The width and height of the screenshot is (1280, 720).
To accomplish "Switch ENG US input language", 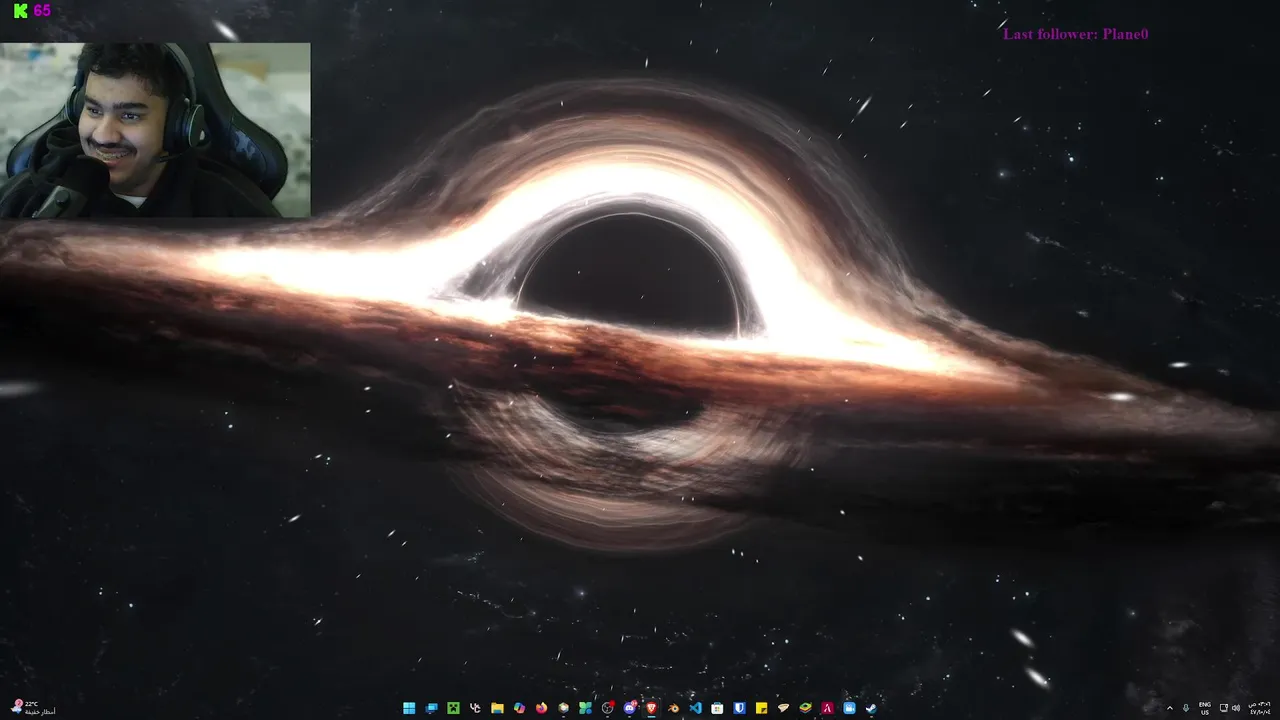I will [x=1205, y=708].
